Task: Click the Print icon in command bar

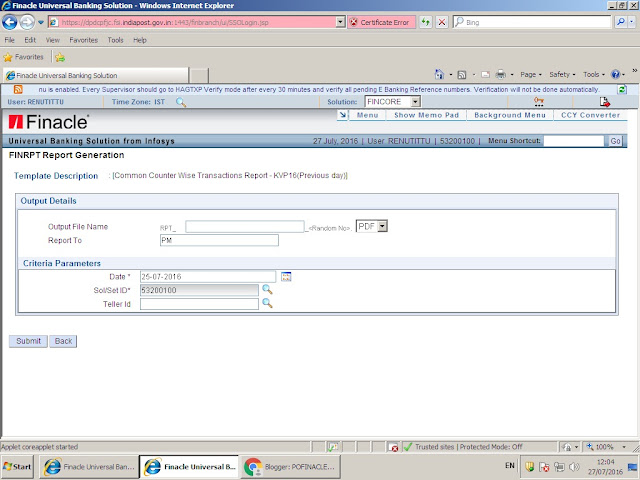Action: (x=500, y=75)
